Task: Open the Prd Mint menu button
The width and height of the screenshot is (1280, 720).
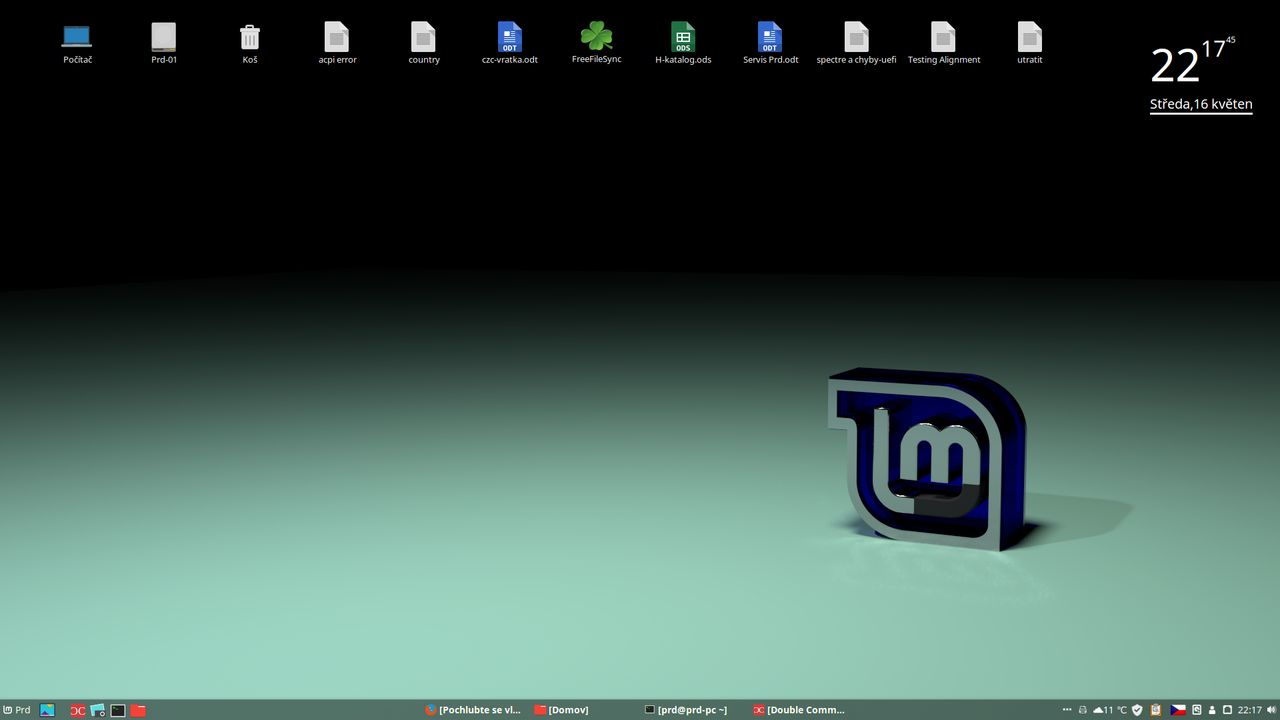Action: [x=17, y=710]
